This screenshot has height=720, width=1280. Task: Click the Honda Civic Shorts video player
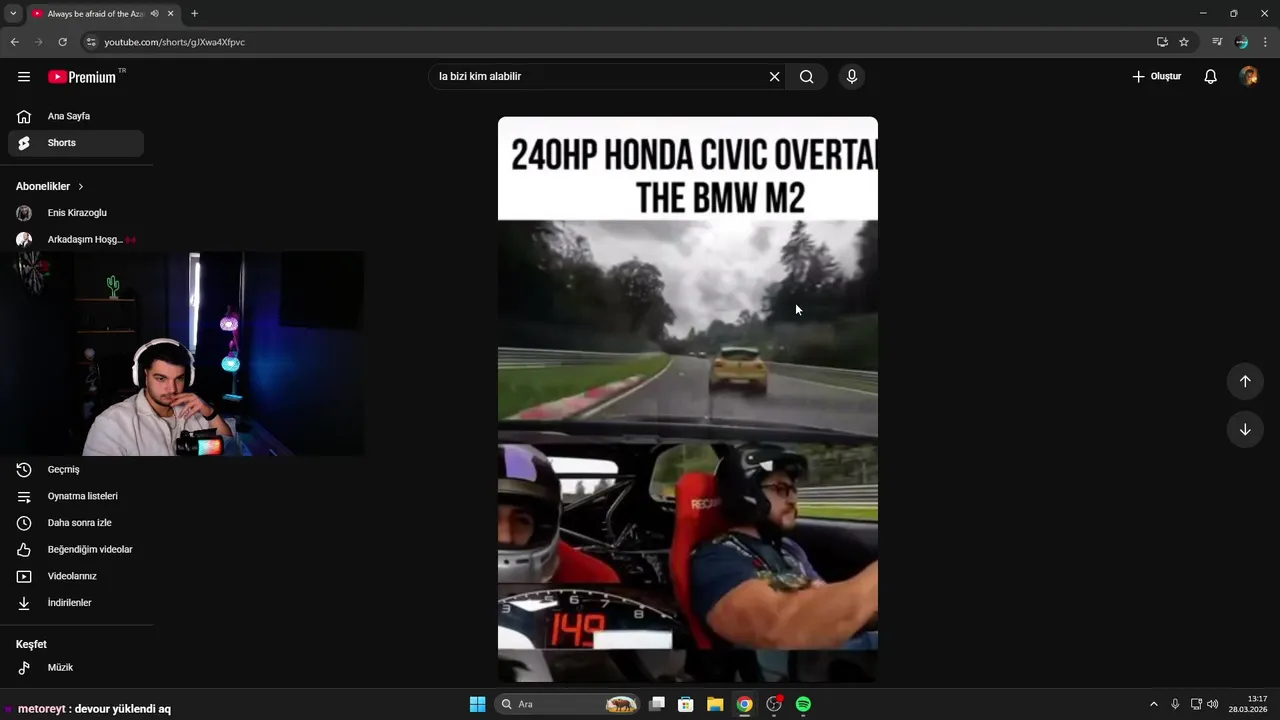(x=688, y=400)
